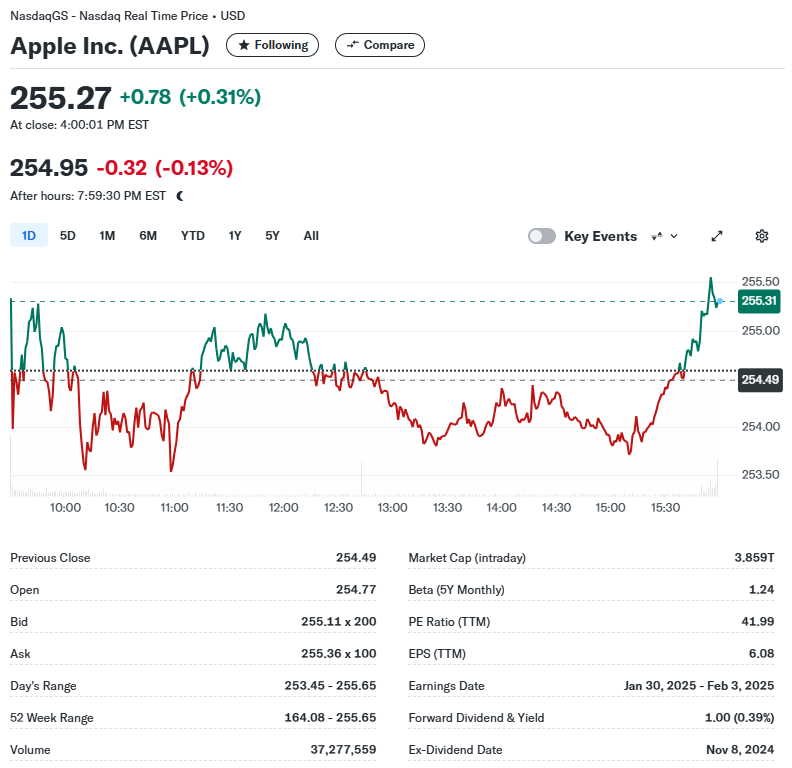
Task: Click the Compare button
Action: [380, 45]
